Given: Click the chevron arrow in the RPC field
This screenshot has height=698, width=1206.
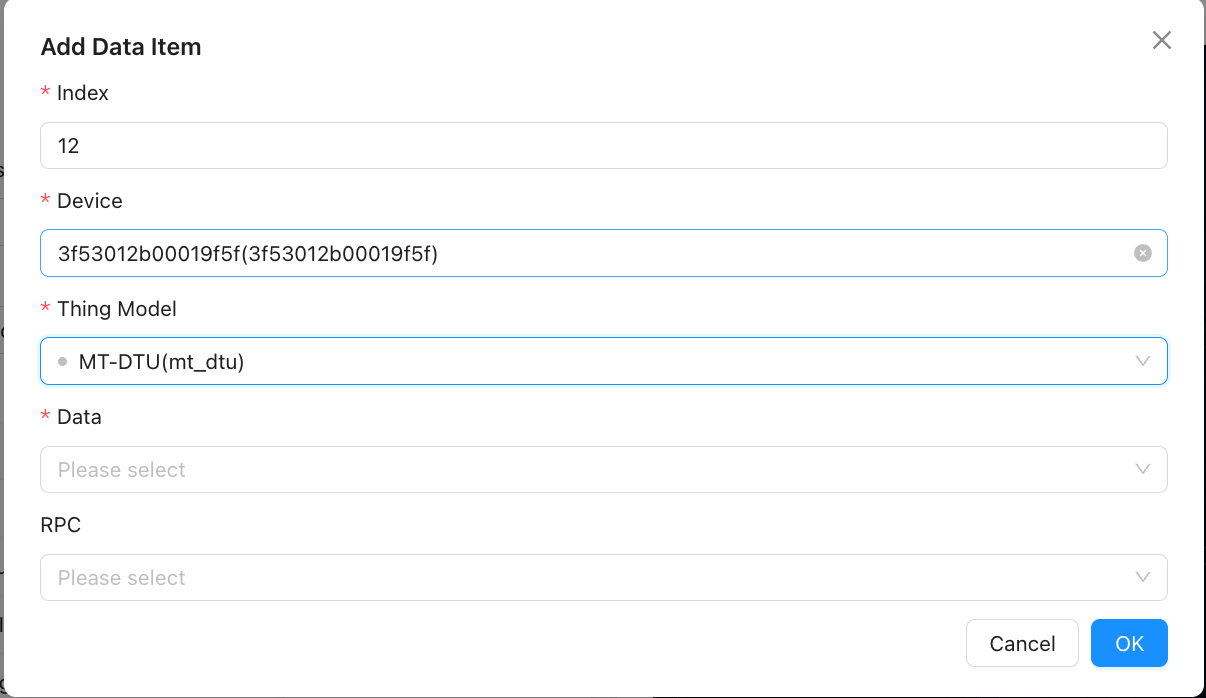Looking at the screenshot, I should point(1143,577).
